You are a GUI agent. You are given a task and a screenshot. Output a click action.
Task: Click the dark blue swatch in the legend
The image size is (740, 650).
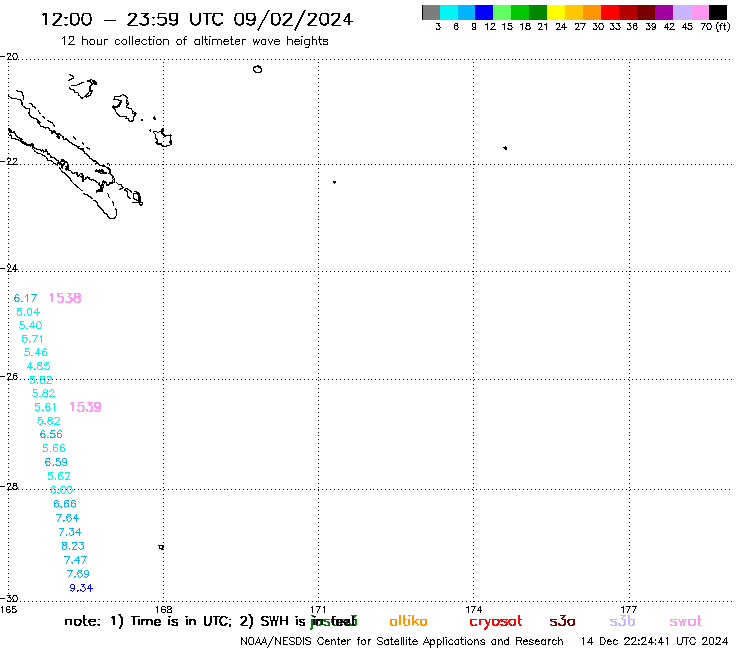tap(485, 12)
